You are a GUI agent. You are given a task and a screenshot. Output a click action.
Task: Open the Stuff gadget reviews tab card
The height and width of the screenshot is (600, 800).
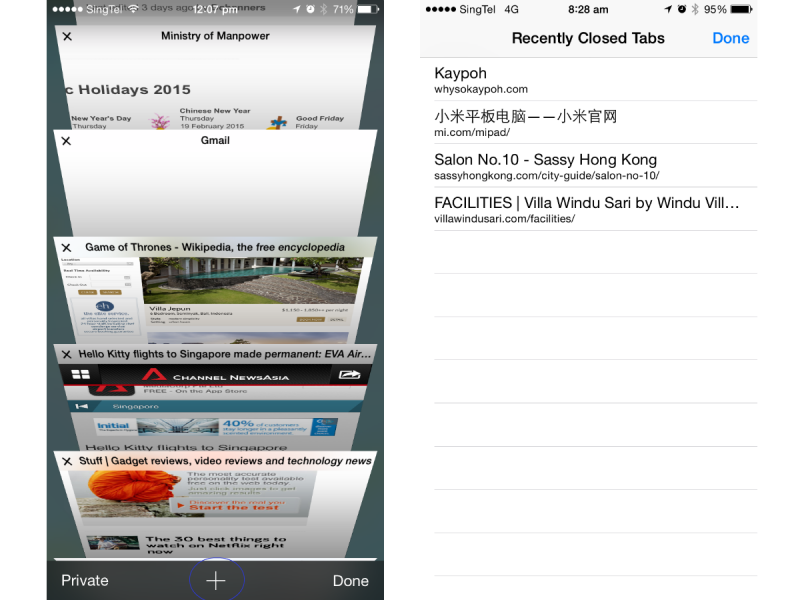tap(215, 505)
